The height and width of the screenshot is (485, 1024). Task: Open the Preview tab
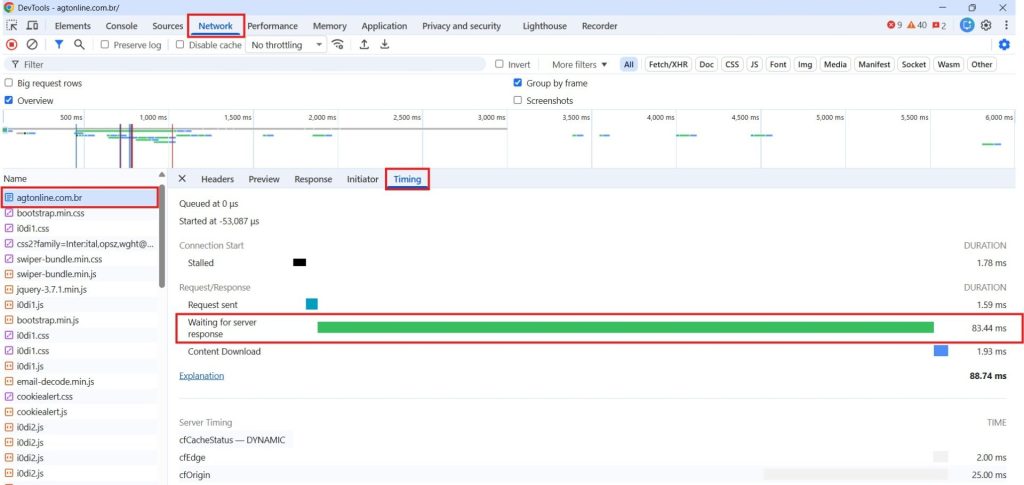(264, 179)
